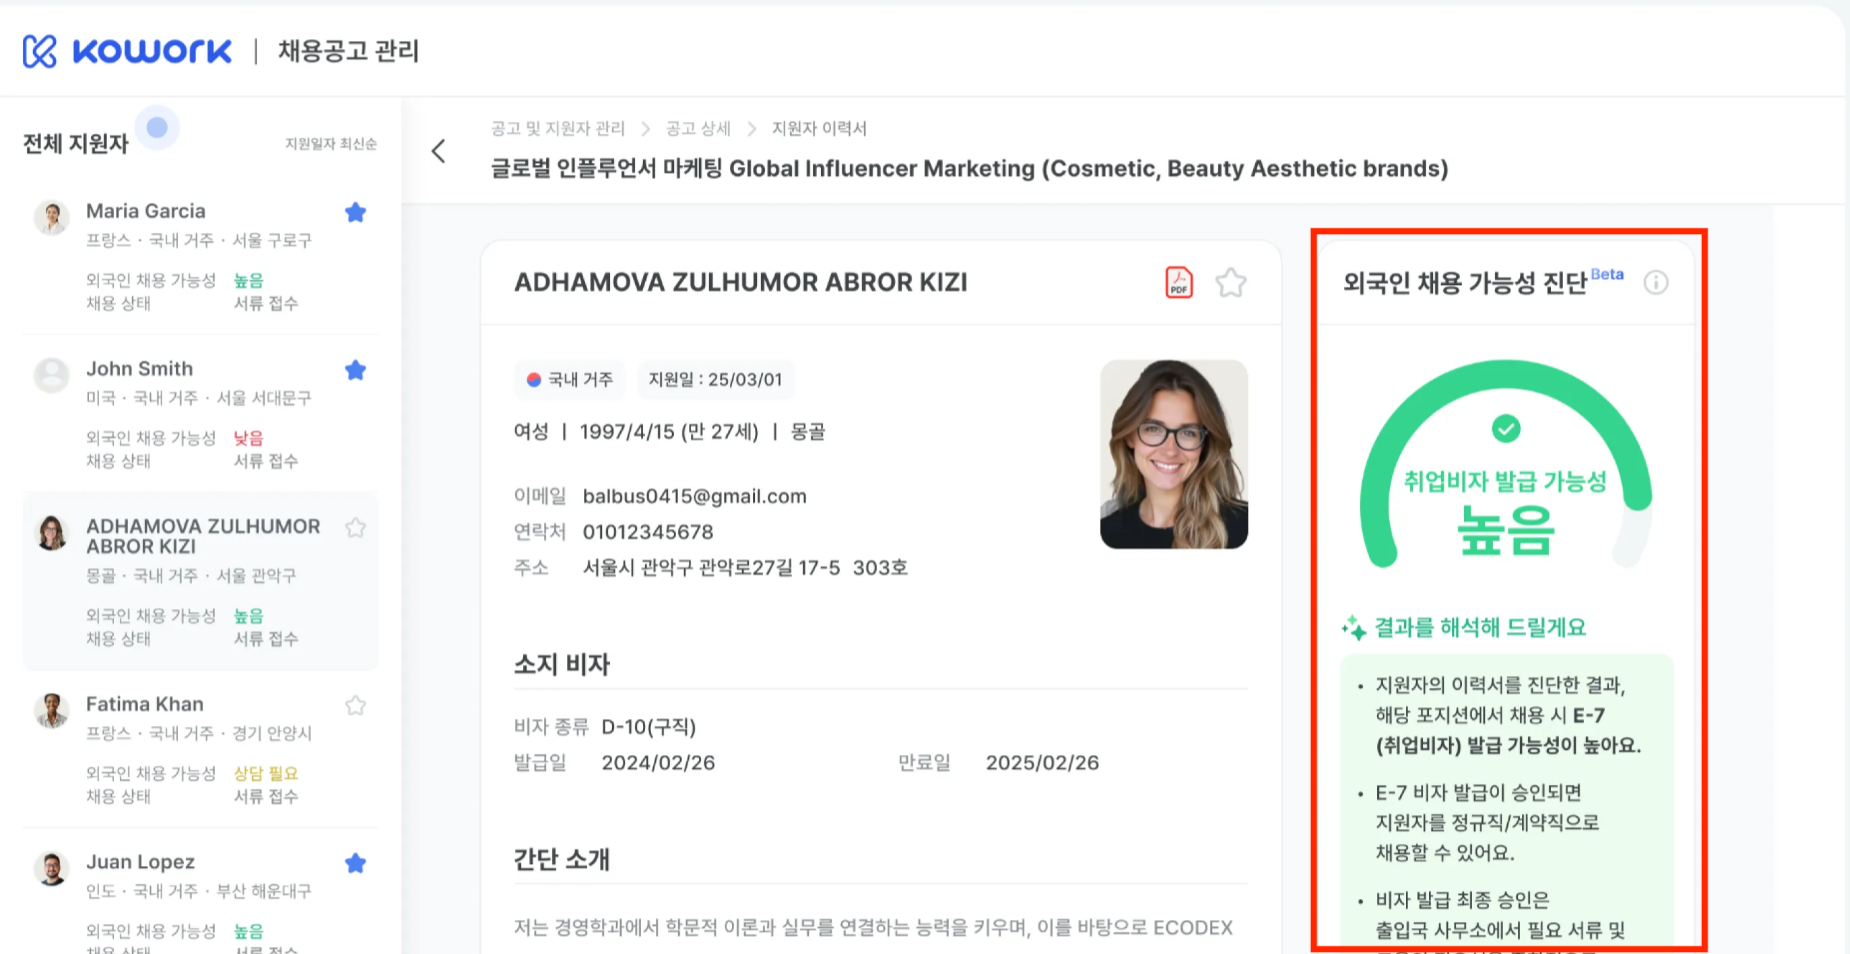Click expiry date 2025/02/26

pos(1042,763)
